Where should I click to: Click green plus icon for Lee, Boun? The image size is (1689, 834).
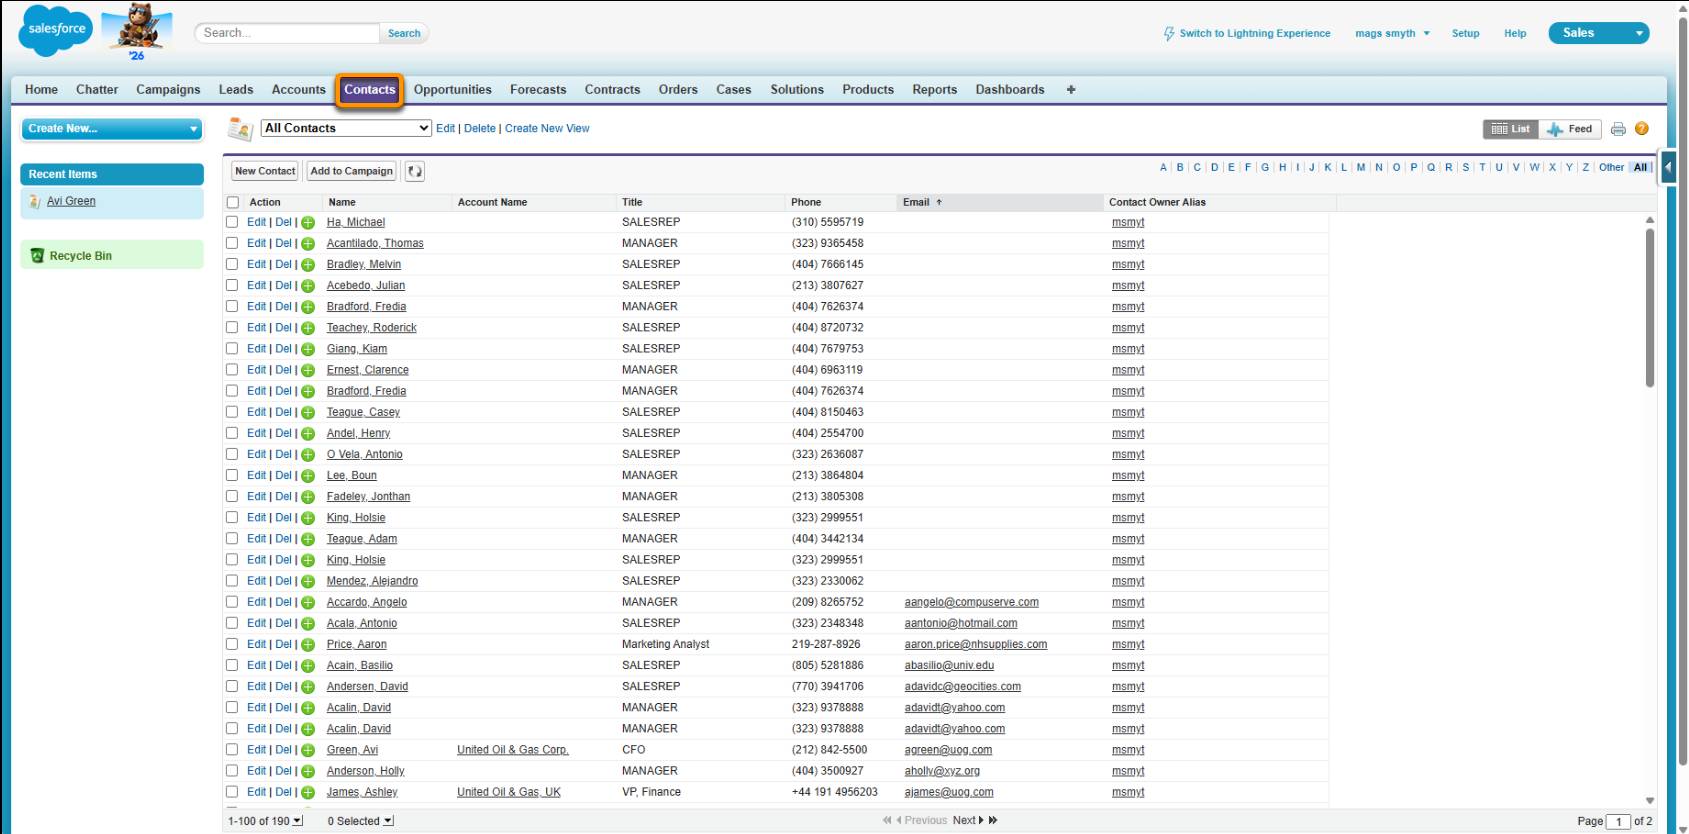click(x=308, y=476)
